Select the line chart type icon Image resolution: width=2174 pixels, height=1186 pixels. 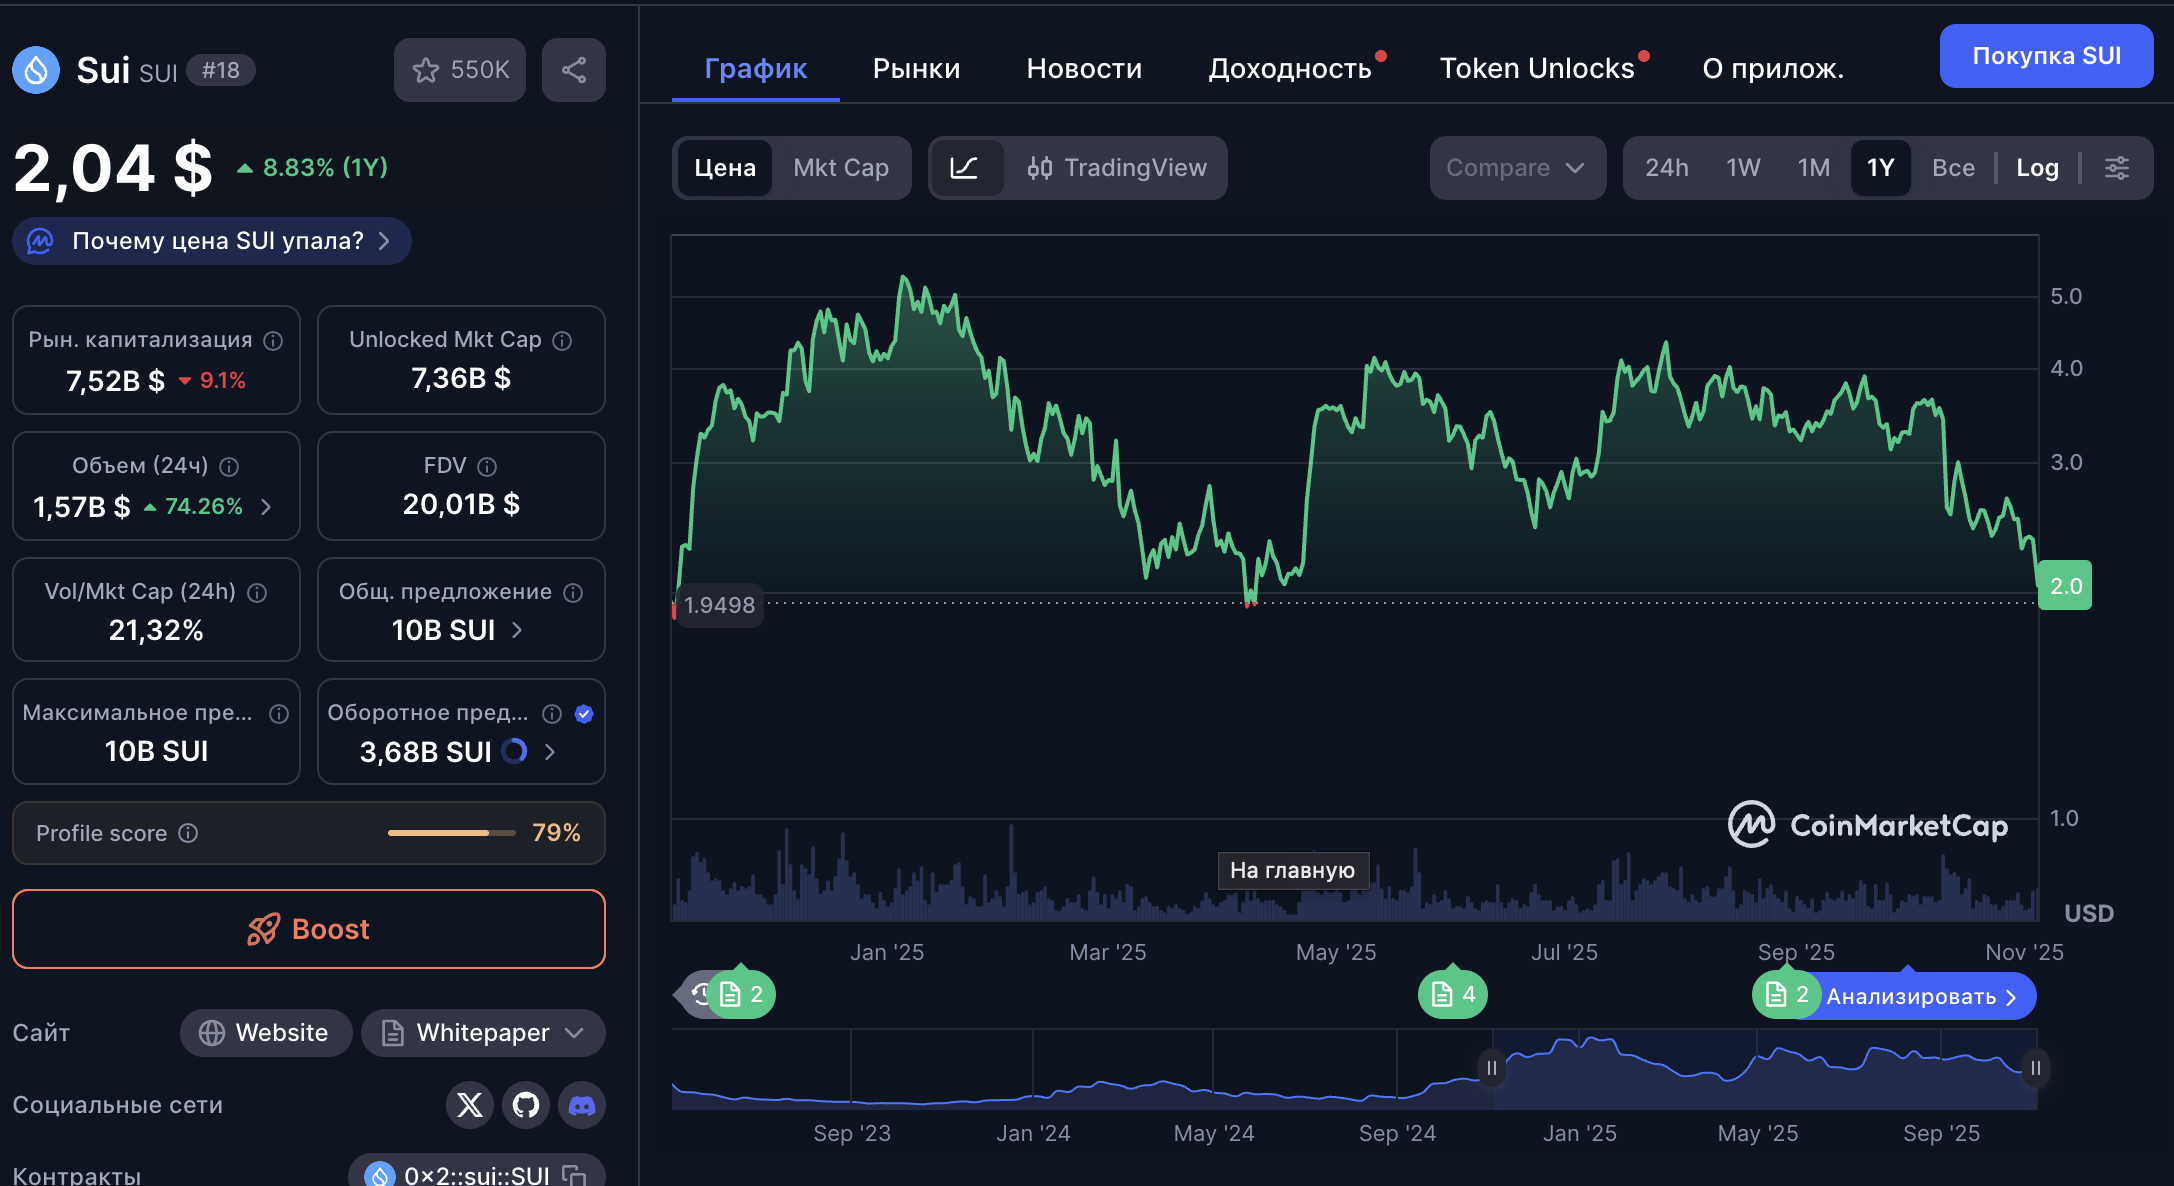click(x=964, y=168)
